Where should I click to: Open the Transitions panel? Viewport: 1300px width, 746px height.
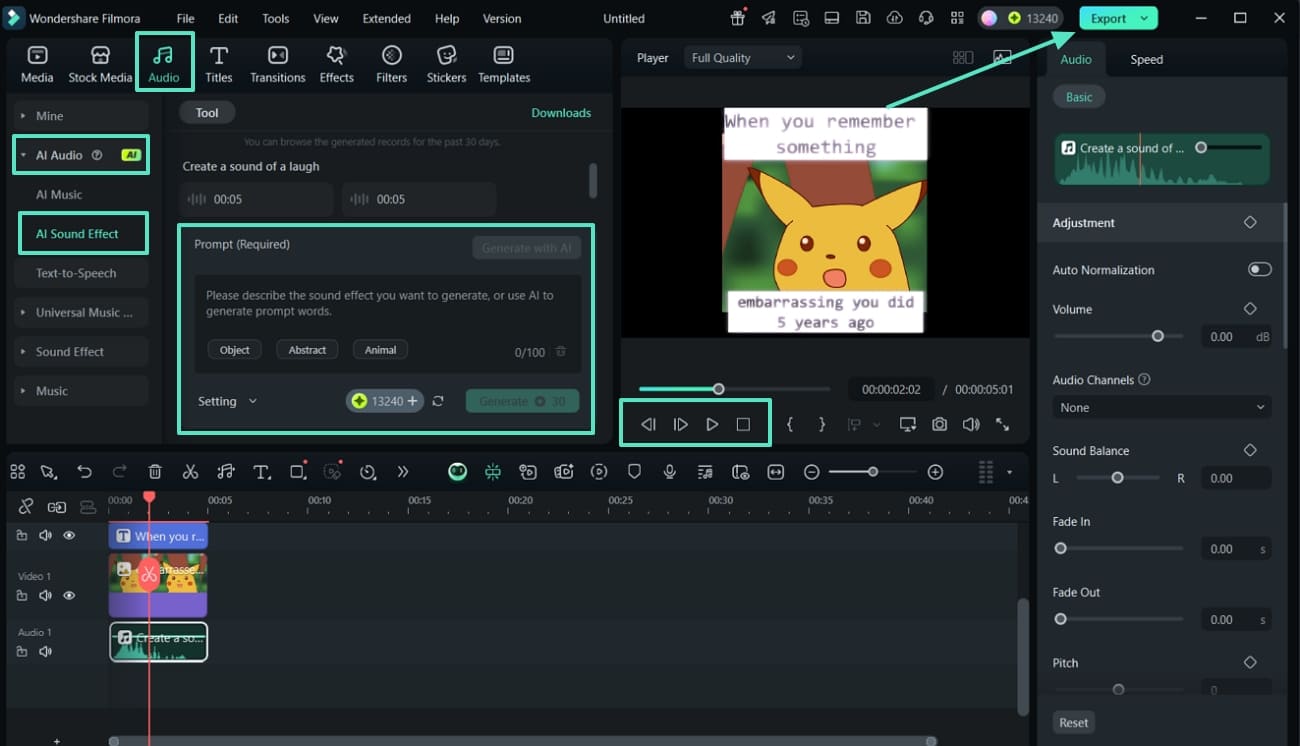[x=277, y=62]
